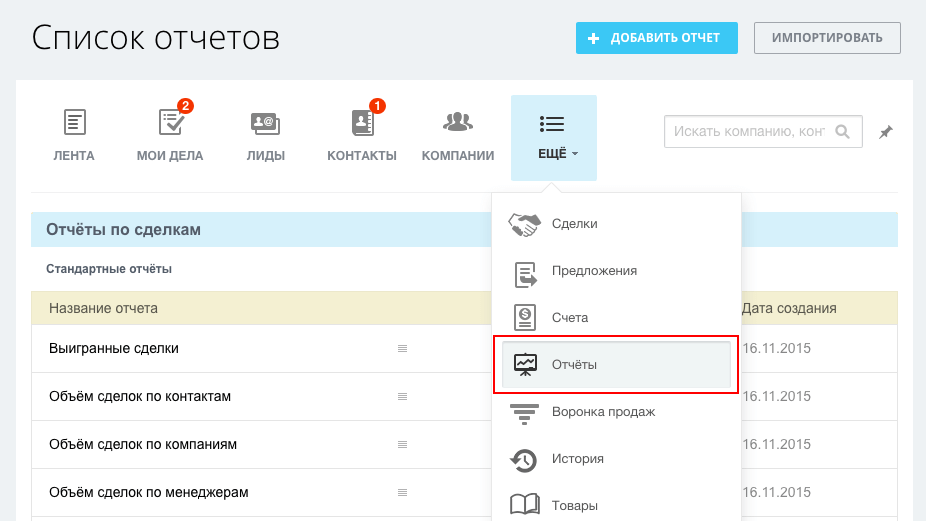Click the Импортировать button
Viewport: 926px width, 521px height.
pos(827,38)
